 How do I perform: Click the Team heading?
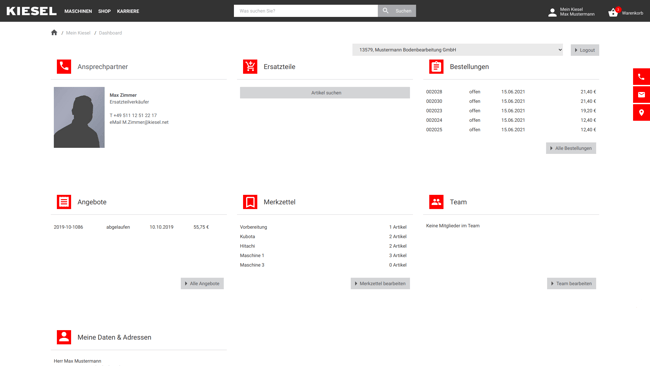click(458, 202)
